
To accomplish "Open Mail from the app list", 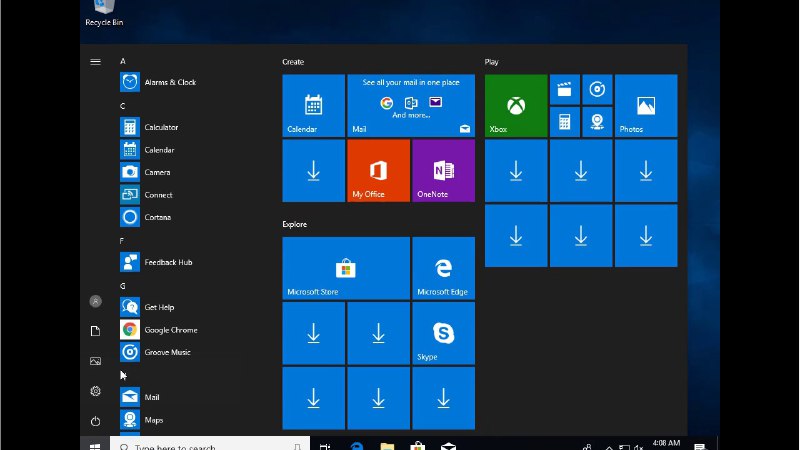I will [x=140, y=397].
